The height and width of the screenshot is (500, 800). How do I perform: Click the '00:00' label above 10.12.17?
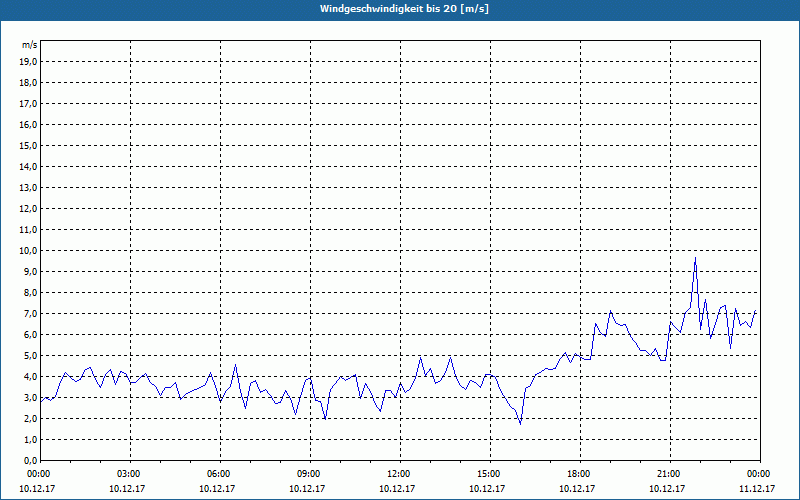coord(39,474)
